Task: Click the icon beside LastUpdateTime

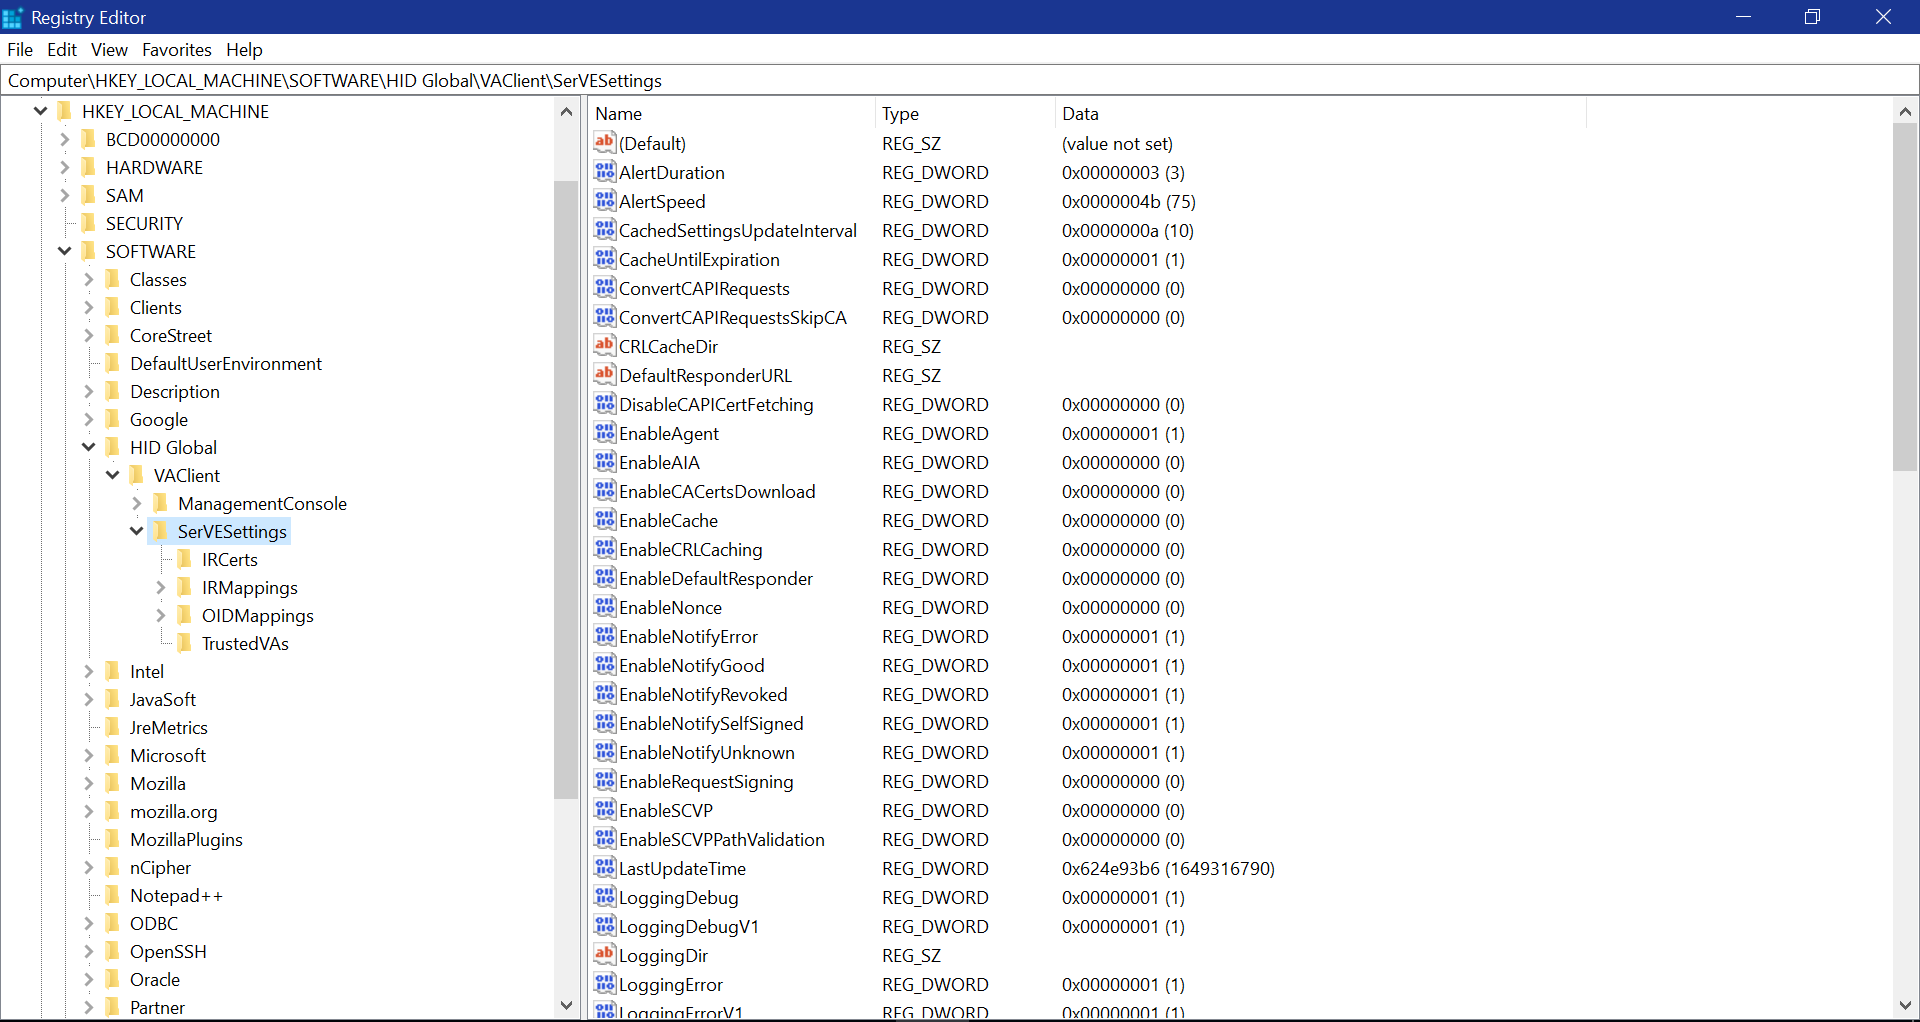Action: click(605, 868)
